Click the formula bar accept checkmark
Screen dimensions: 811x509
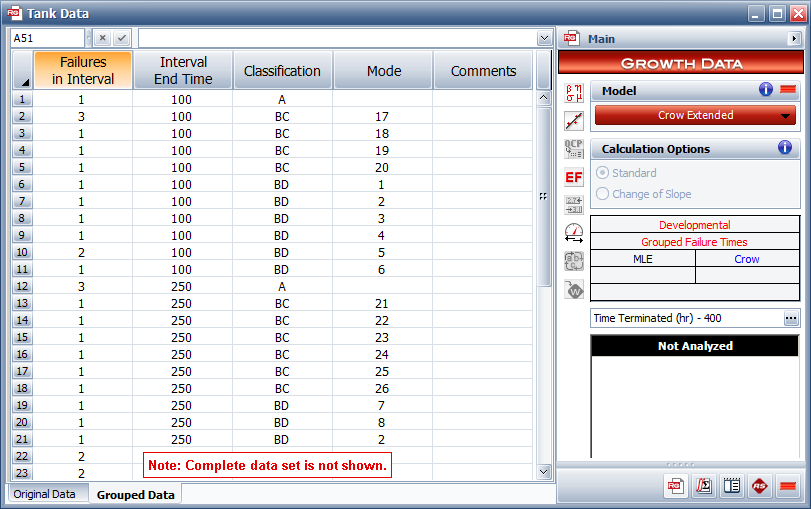(x=122, y=38)
